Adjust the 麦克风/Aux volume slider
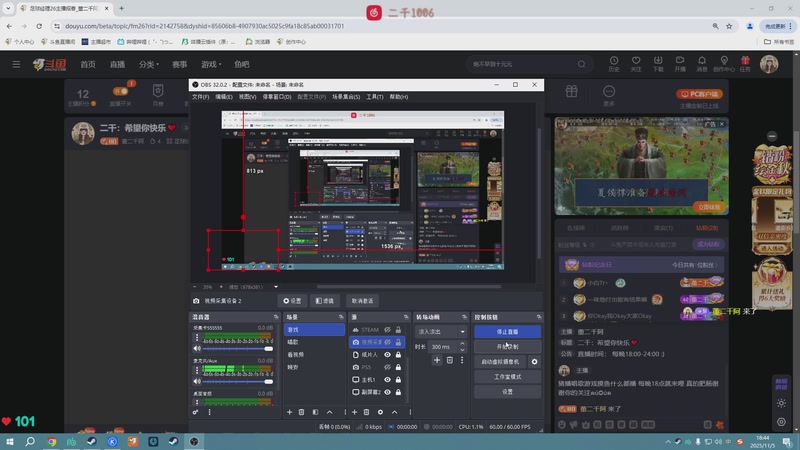Image resolution: width=800 pixels, height=450 pixels. click(238, 381)
